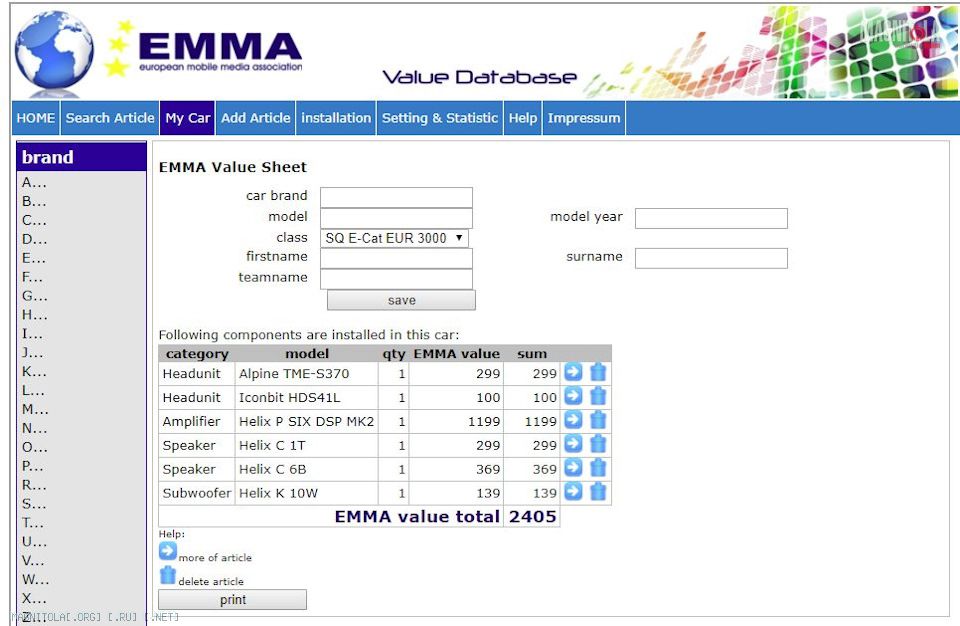Select brand letter O... in sidebar

[x=35, y=447]
